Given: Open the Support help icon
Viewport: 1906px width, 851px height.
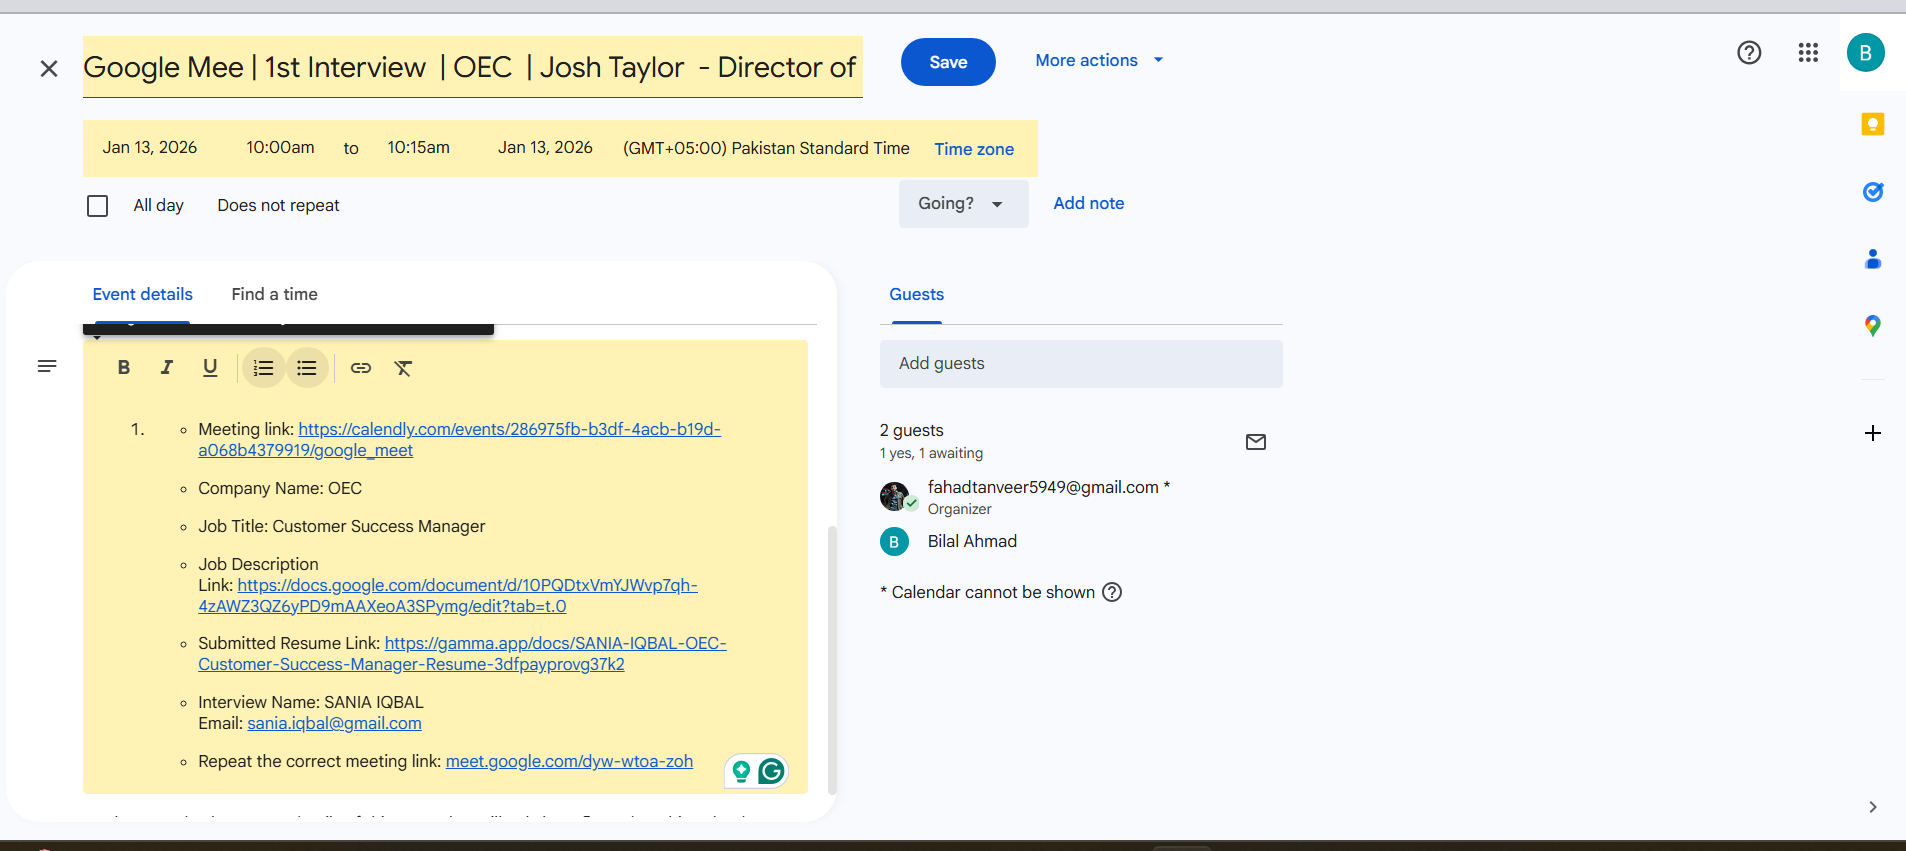Looking at the screenshot, I should click(1749, 53).
